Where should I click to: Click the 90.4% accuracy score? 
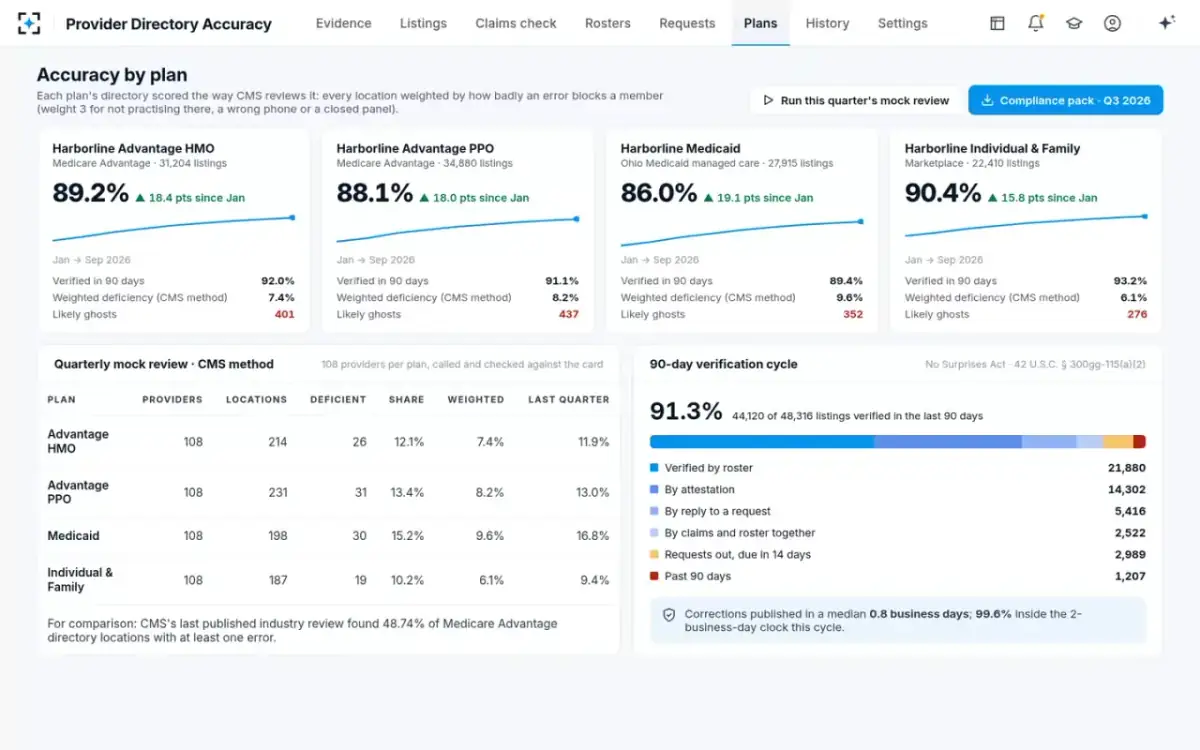click(x=943, y=193)
